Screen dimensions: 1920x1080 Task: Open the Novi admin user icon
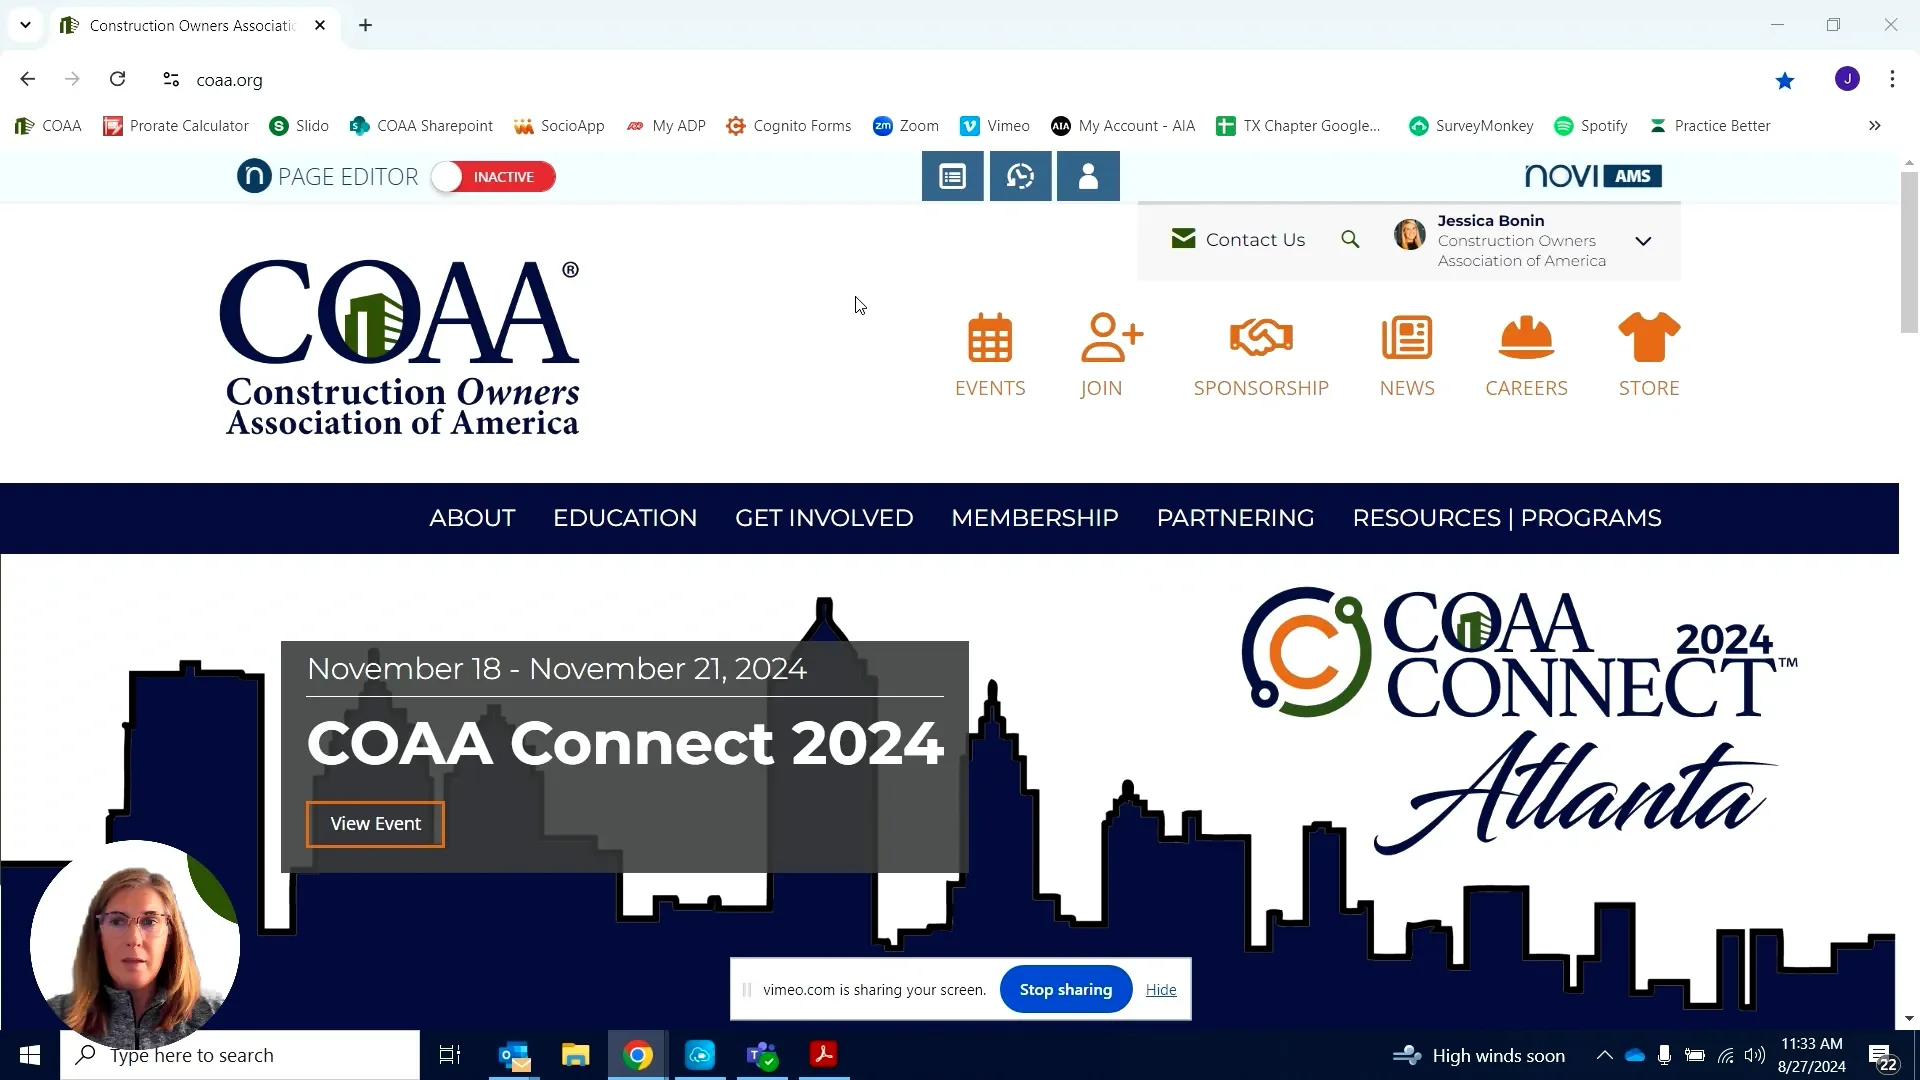tap(1088, 177)
